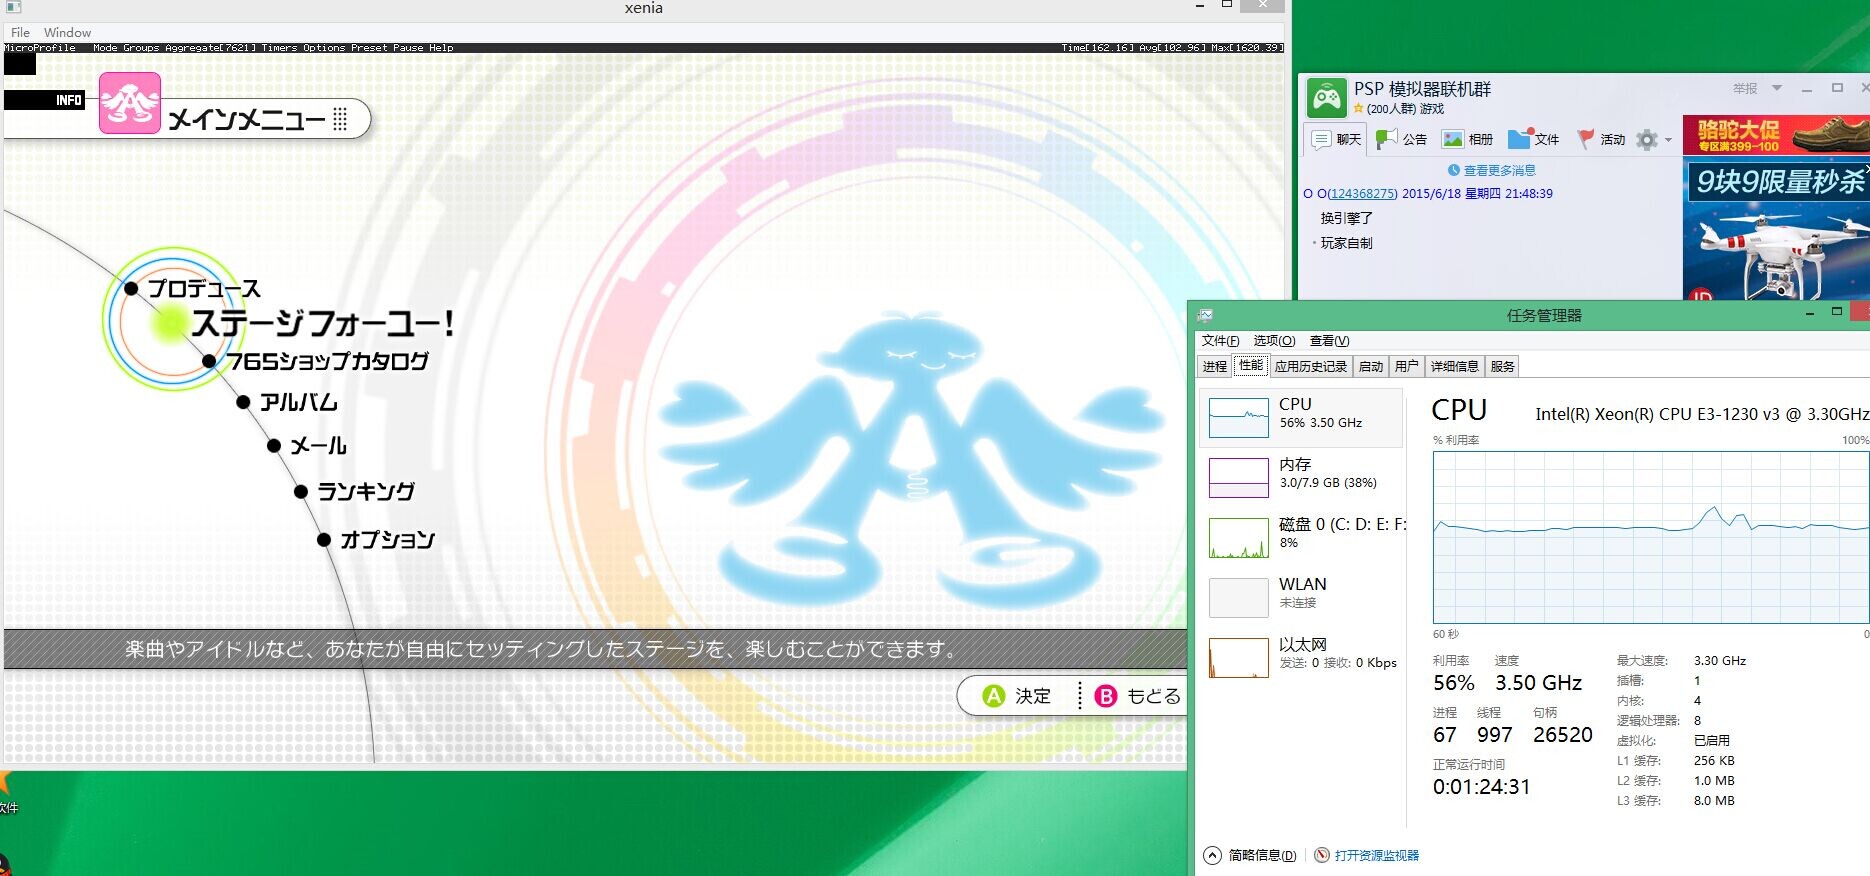The image size is (1870, 876).
Task: Select 内存 memory in performance sidebar
Action: click(x=1301, y=477)
